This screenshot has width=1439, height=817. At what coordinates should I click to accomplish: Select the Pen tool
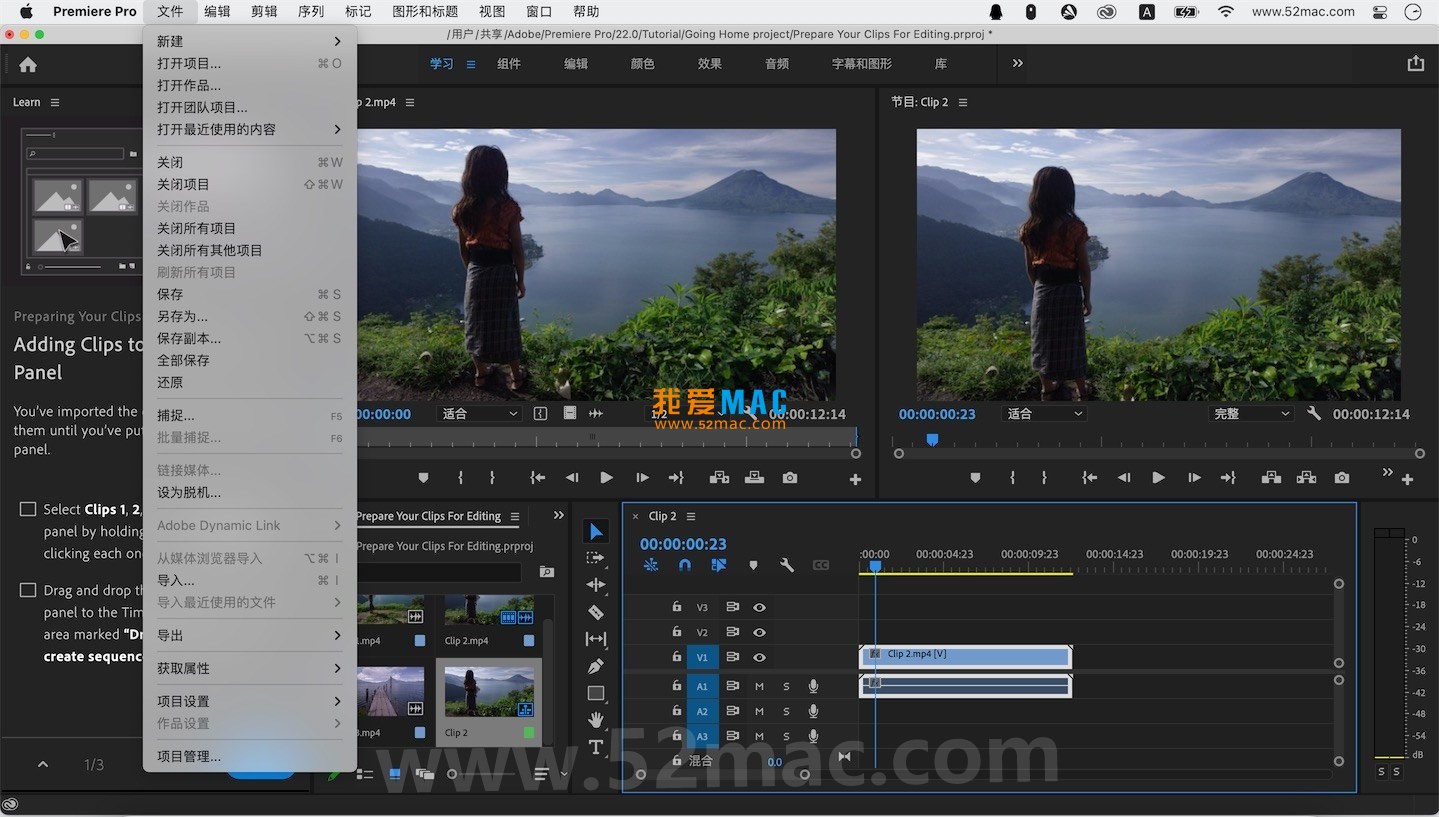(596, 666)
